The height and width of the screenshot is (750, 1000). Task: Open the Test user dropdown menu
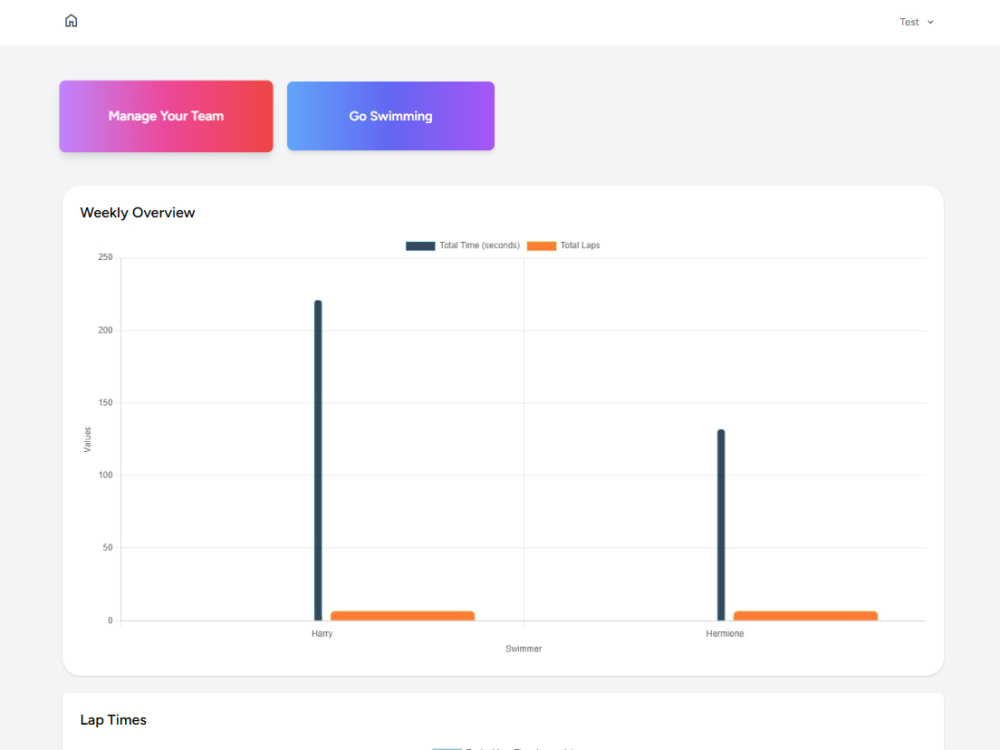[916, 22]
